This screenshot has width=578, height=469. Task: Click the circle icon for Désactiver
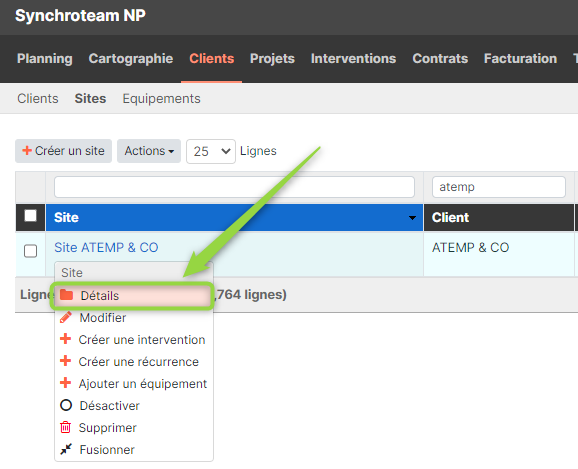pos(66,405)
